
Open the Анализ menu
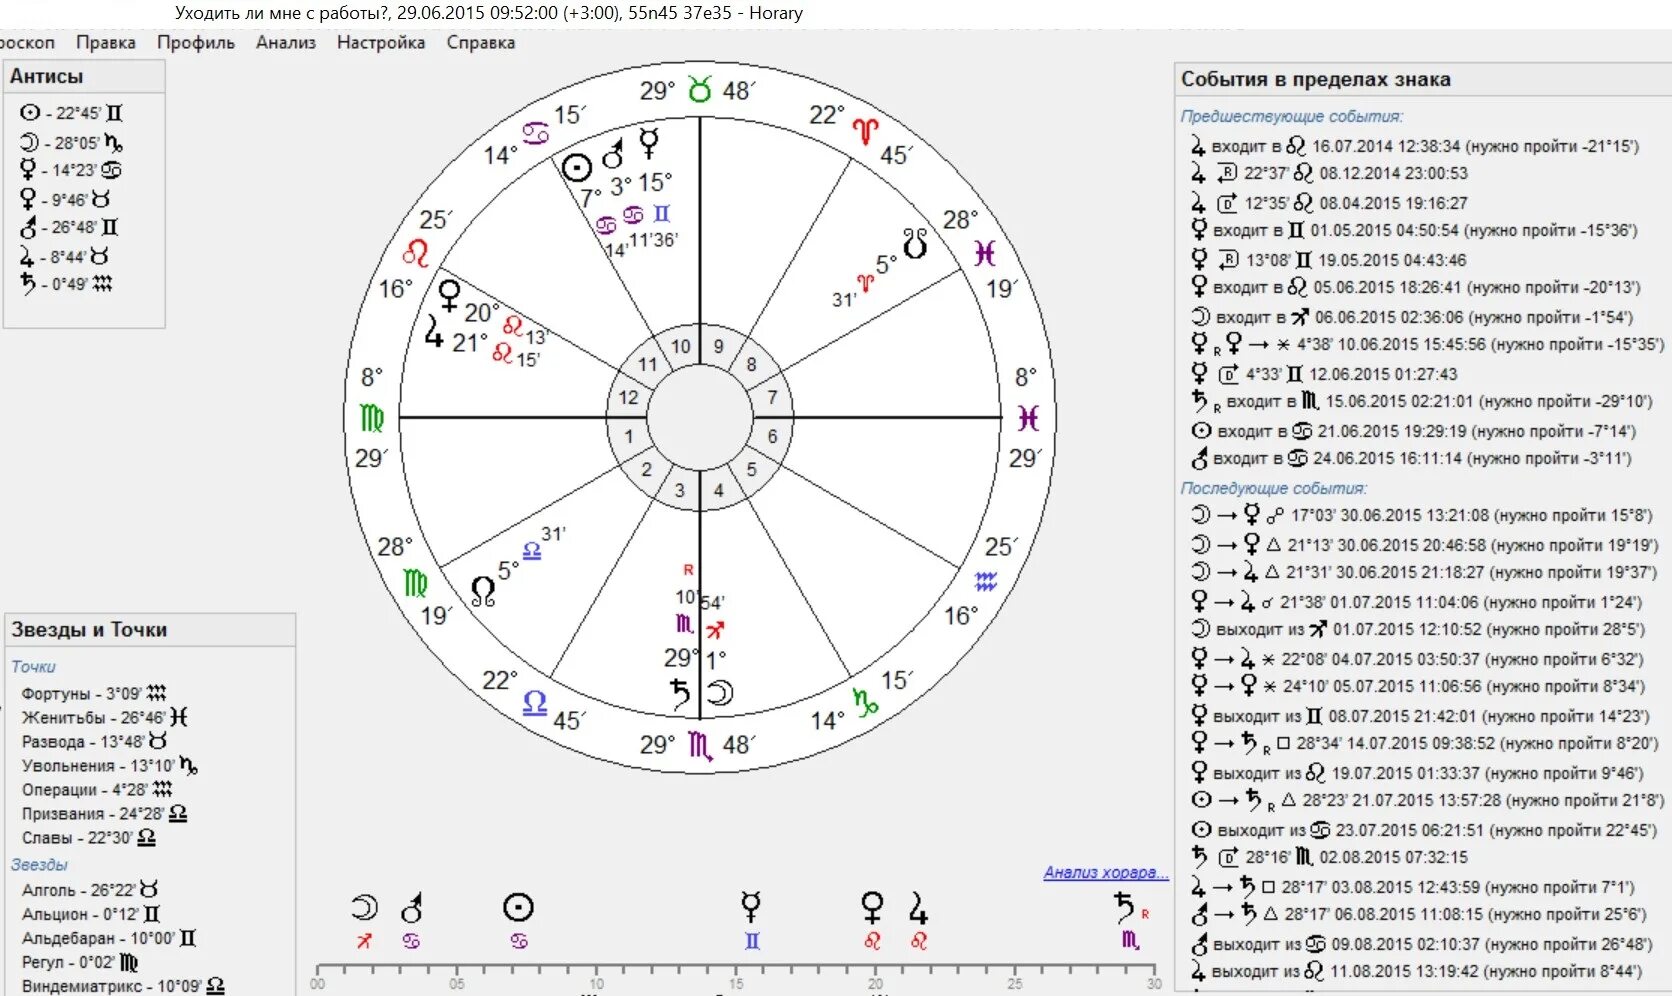click(x=285, y=42)
